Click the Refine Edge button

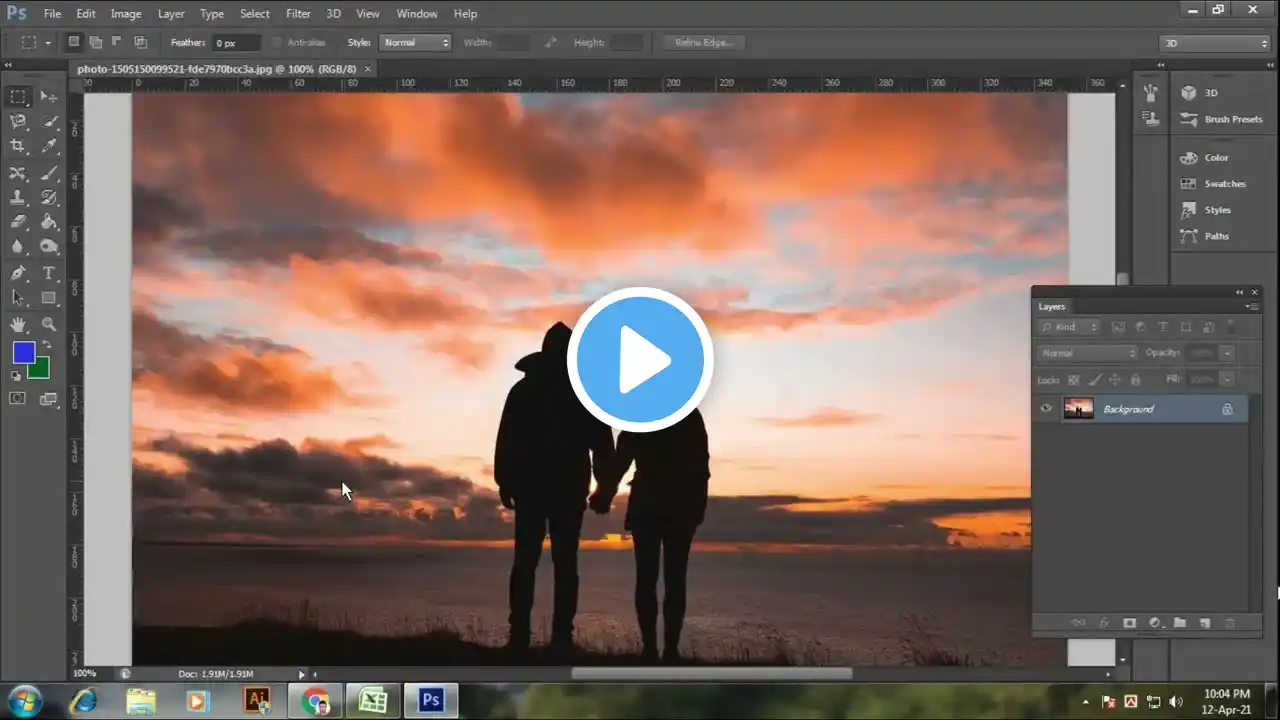click(703, 43)
